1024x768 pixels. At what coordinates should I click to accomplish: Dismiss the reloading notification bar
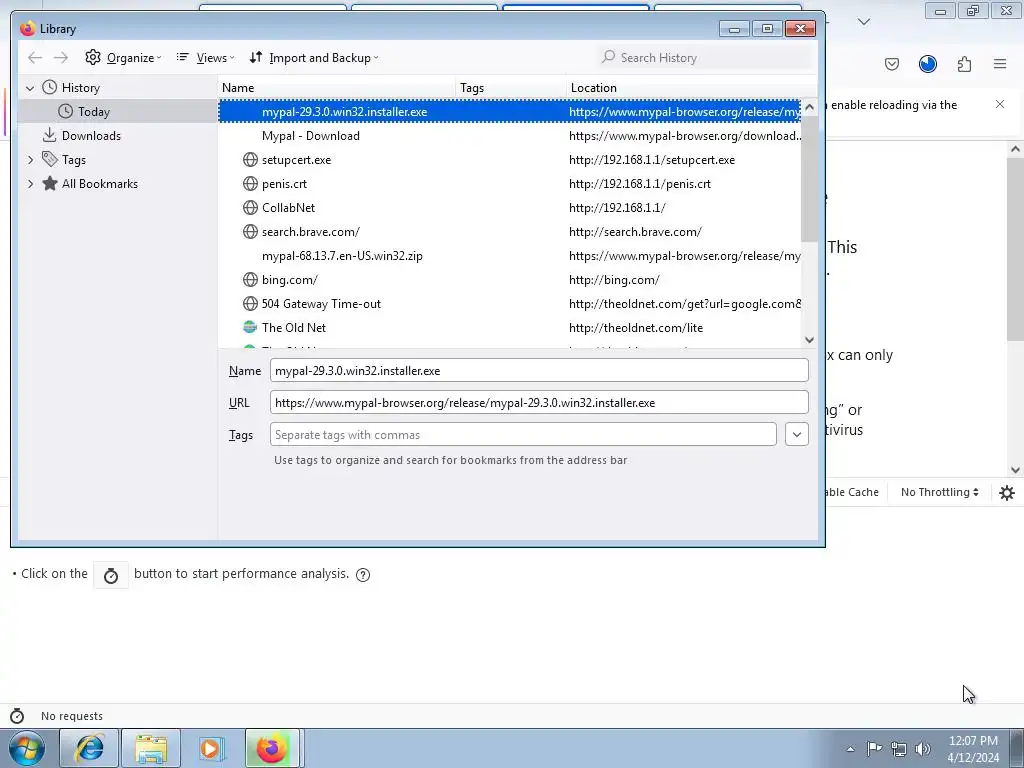(x=1000, y=104)
